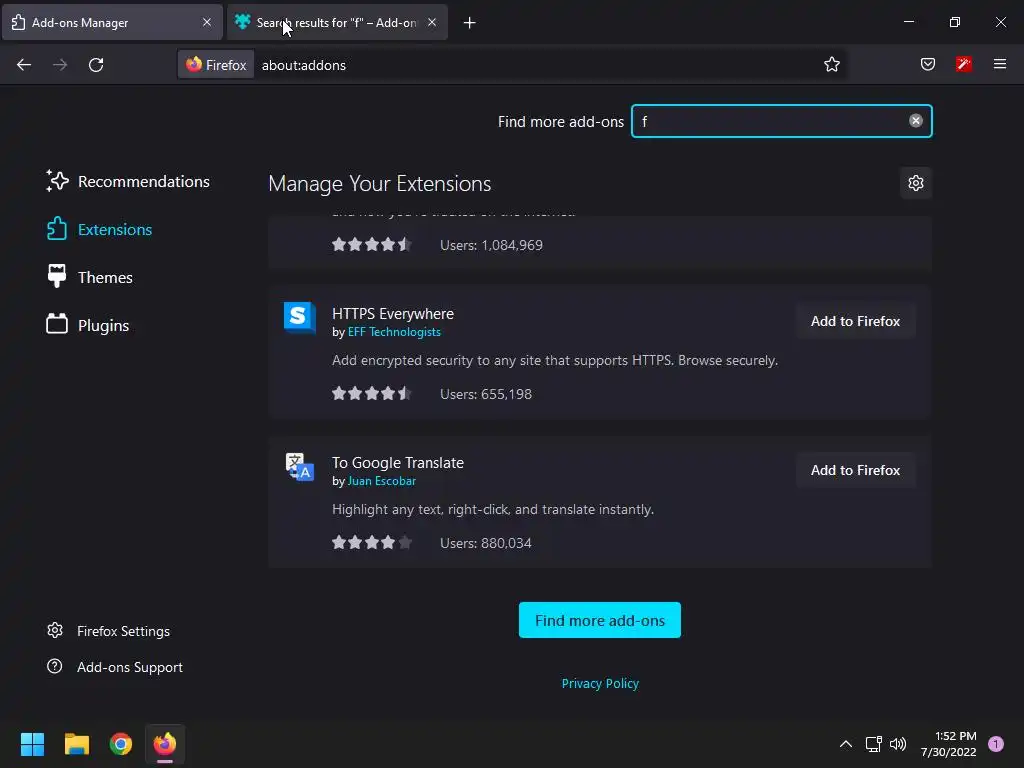Open the Firefox hamburger menu
Screen dimensions: 1024x768
(x=1000, y=64)
